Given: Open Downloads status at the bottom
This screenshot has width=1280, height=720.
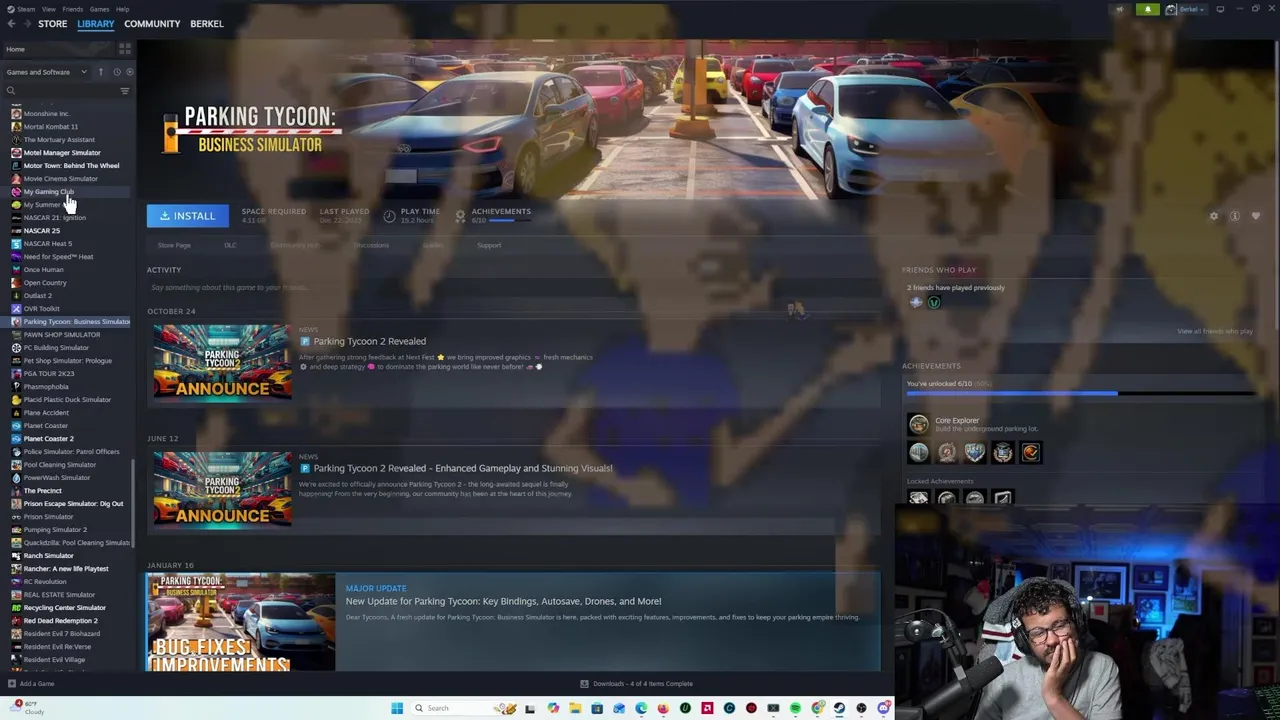Looking at the screenshot, I should pyautogui.click(x=636, y=684).
